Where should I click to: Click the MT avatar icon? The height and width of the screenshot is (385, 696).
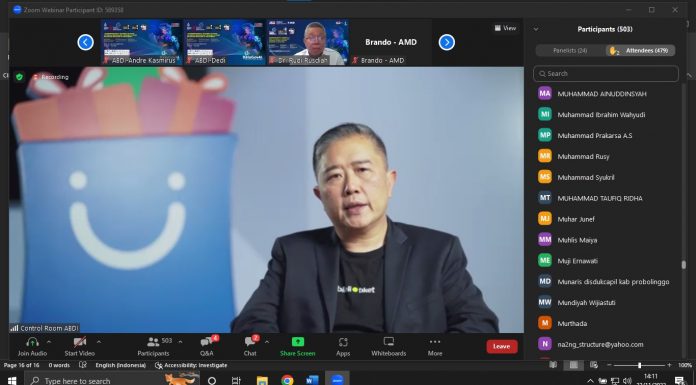click(545, 198)
